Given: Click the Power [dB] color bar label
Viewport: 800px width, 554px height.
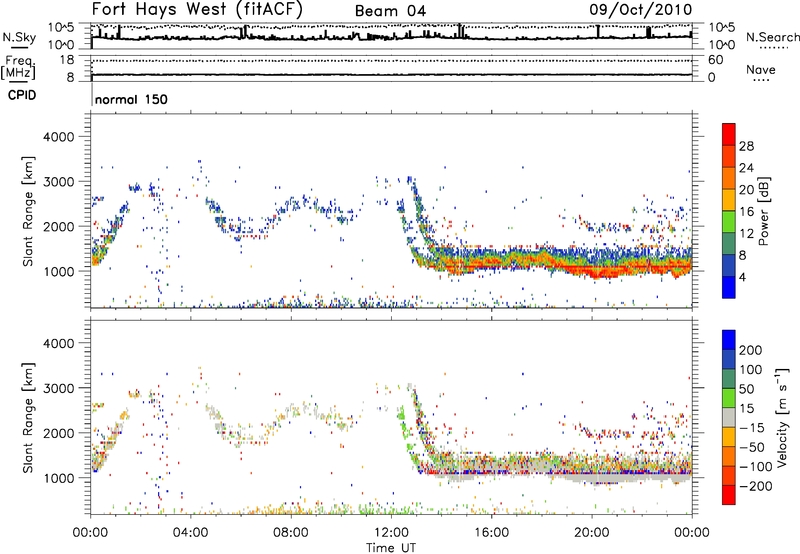Looking at the screenshot, I should pos(763,211).
